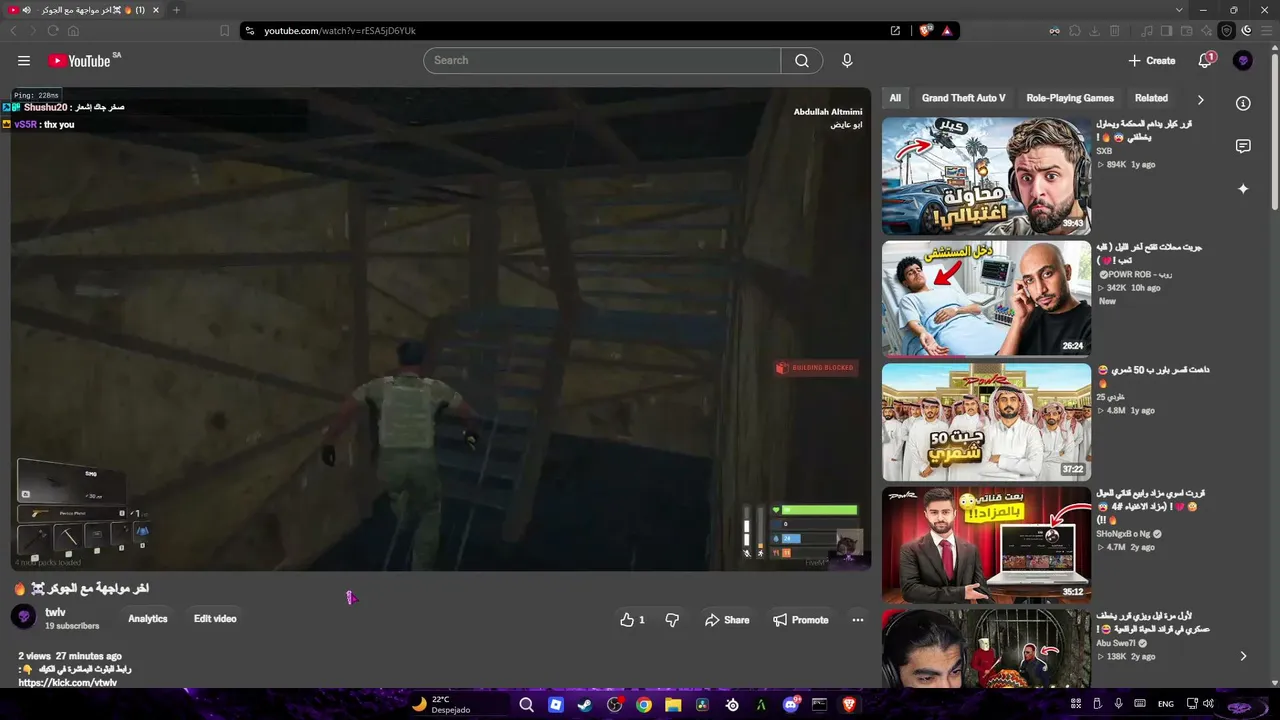Screen dimensions: 1280x720
Task: Open the kick.com/vtwlv link in description
Action: (x=68, y=683)
